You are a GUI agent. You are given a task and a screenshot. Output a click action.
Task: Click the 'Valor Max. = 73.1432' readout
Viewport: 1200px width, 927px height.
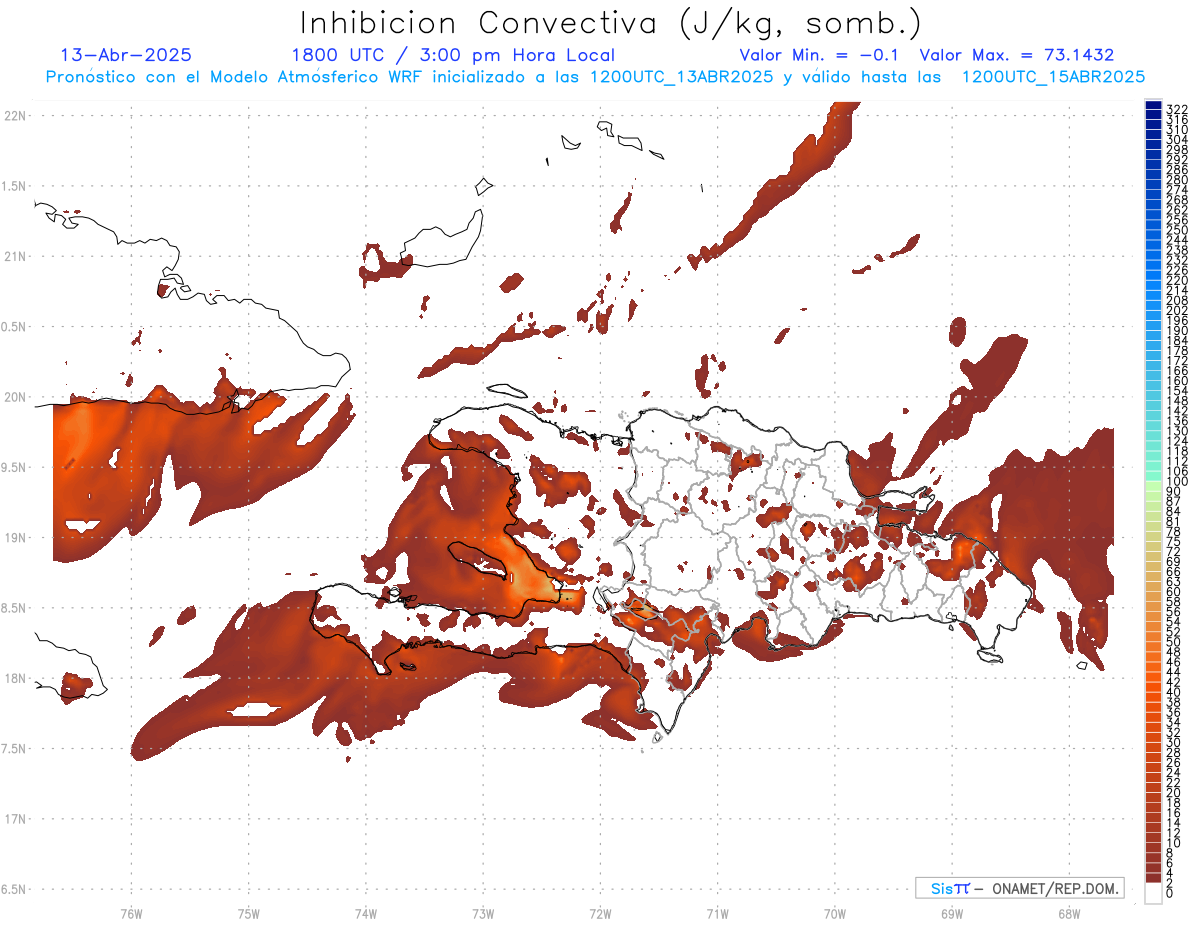tap(1017, 55)
